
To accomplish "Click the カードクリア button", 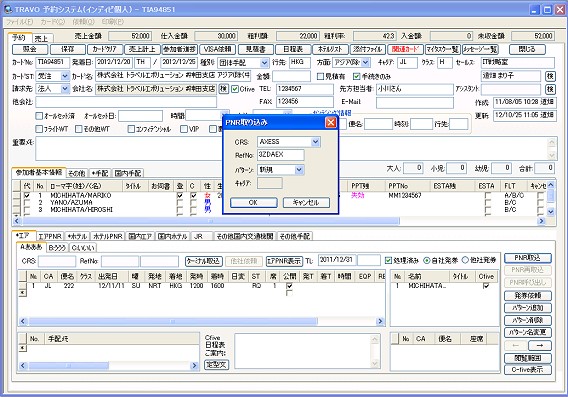I will 104,49.
